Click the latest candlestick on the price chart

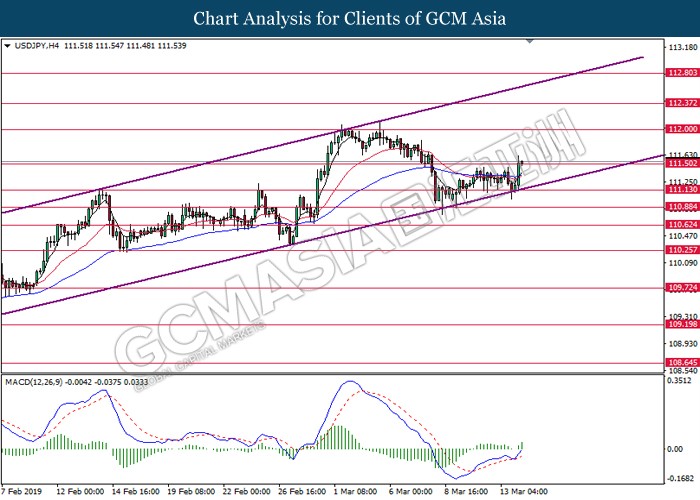point(522,162)
